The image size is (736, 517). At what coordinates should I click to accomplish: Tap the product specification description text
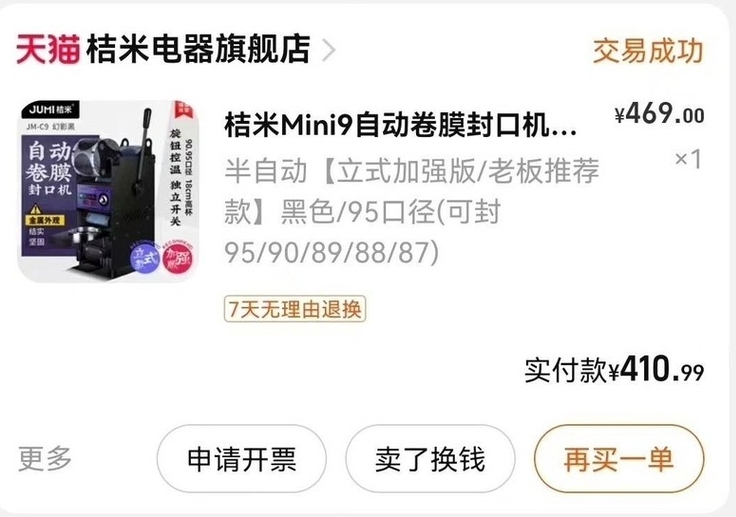coord(412,211)
